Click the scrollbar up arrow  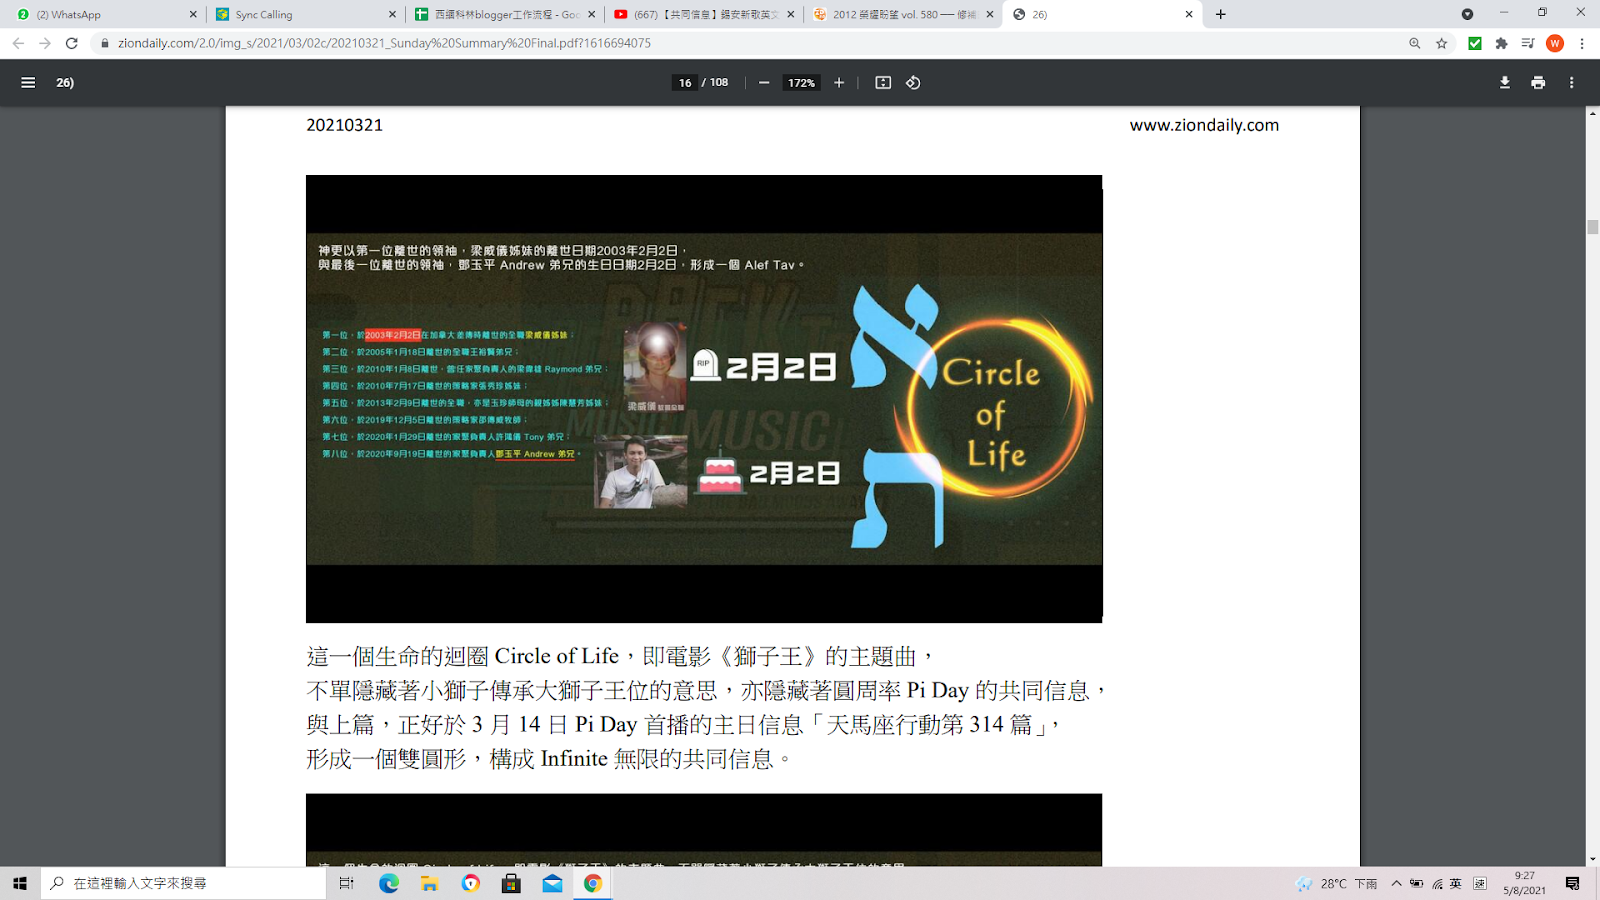[1592, 113]
